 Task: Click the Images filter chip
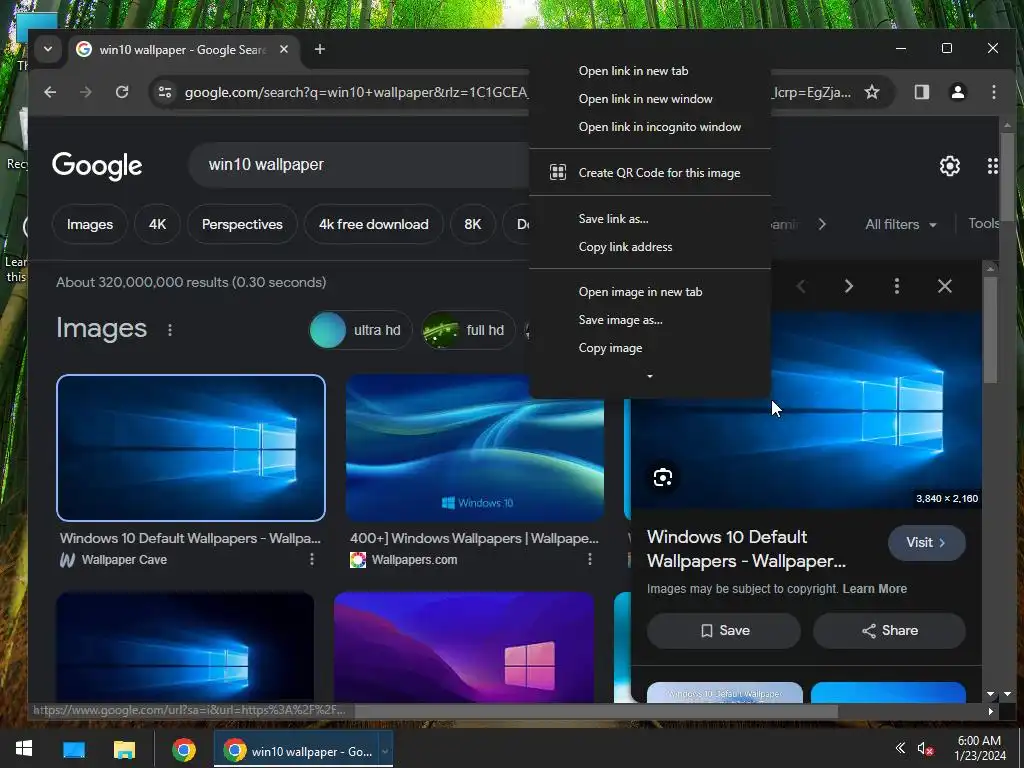(89, 224)
